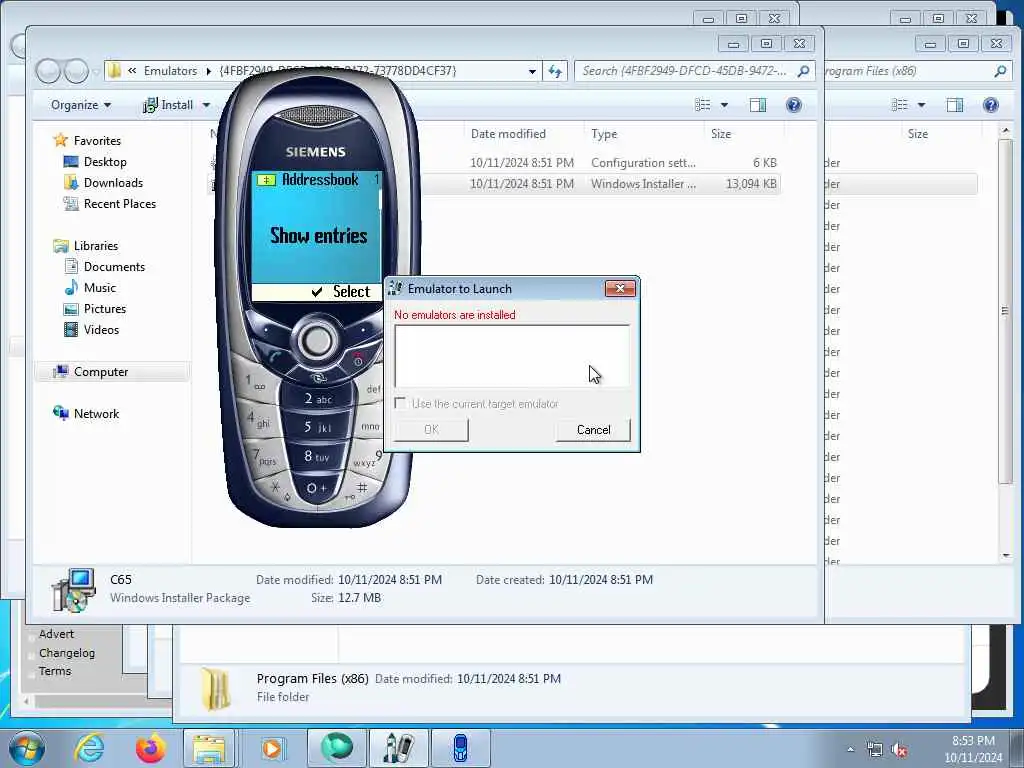Select Network in navigation pane
The image size is (1024, 768).
click(96, 413)
